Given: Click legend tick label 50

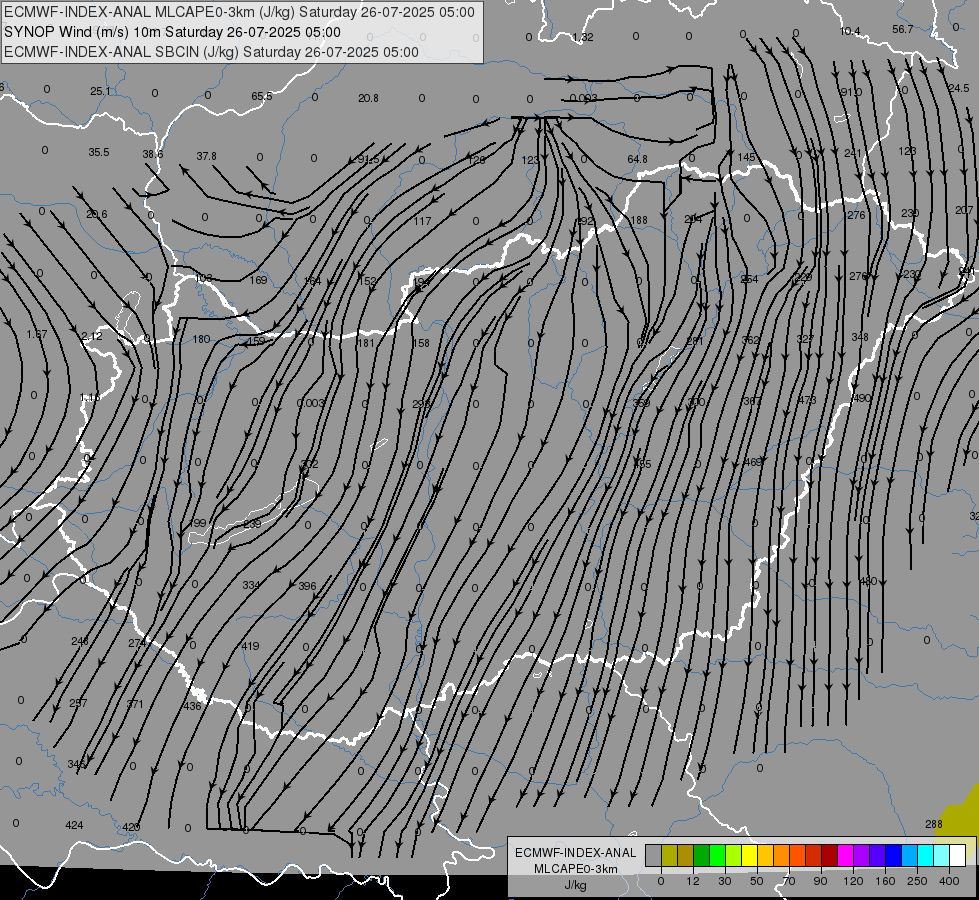Looking at the screenshot, I should [757, 881].
